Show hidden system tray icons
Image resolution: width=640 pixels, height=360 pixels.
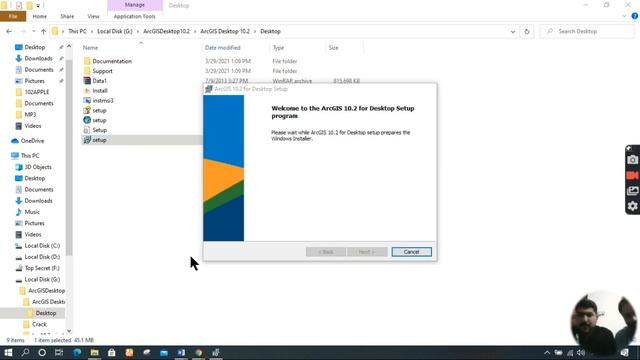click(547, 353)
